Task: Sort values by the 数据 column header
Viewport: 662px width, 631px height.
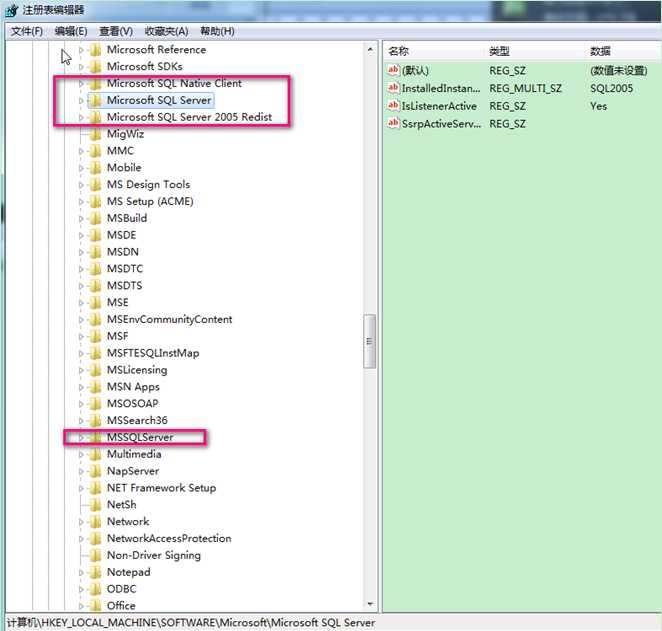Action: [x=624, y=51]
